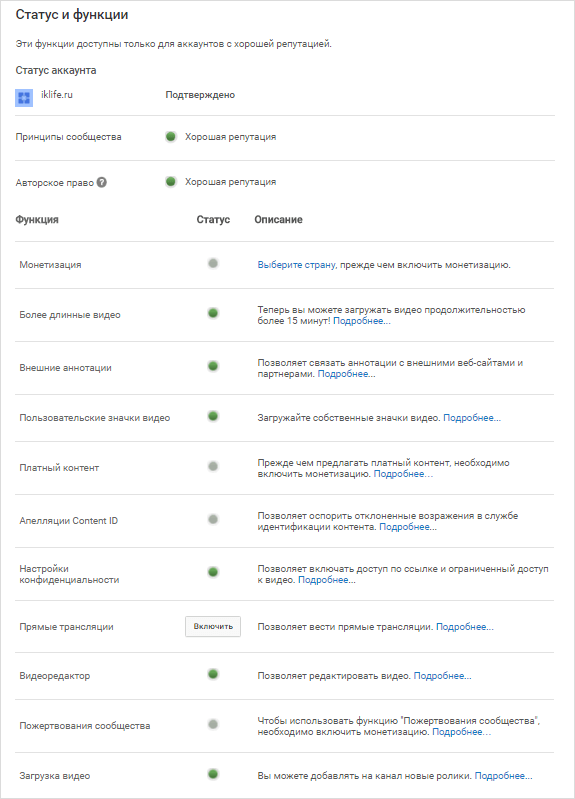Open Подробнее link for Content ID appeals
Screen dimensions: 575x799
(408, 527)
